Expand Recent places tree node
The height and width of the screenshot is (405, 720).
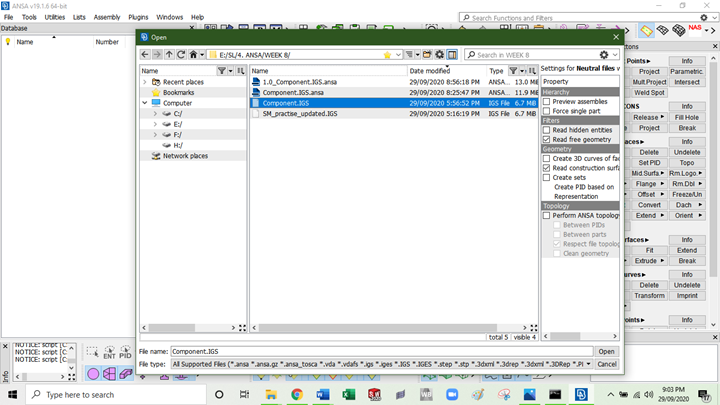(145, 82)
